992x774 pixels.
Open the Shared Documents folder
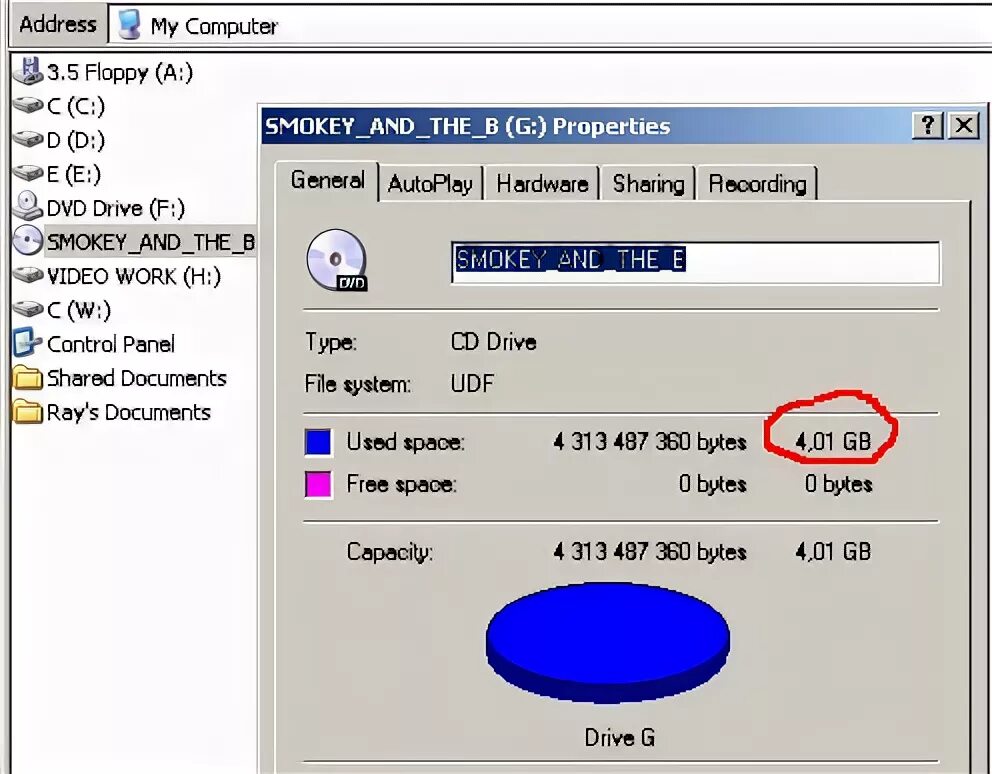tap(137, 378)
